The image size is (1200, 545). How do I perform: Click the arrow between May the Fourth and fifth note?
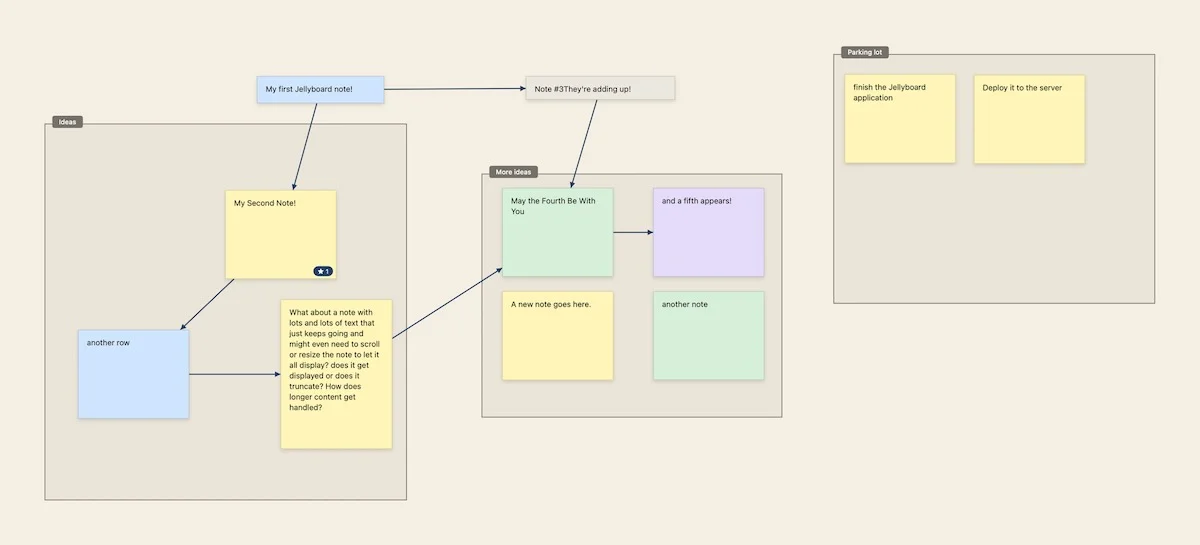[633, 232]
